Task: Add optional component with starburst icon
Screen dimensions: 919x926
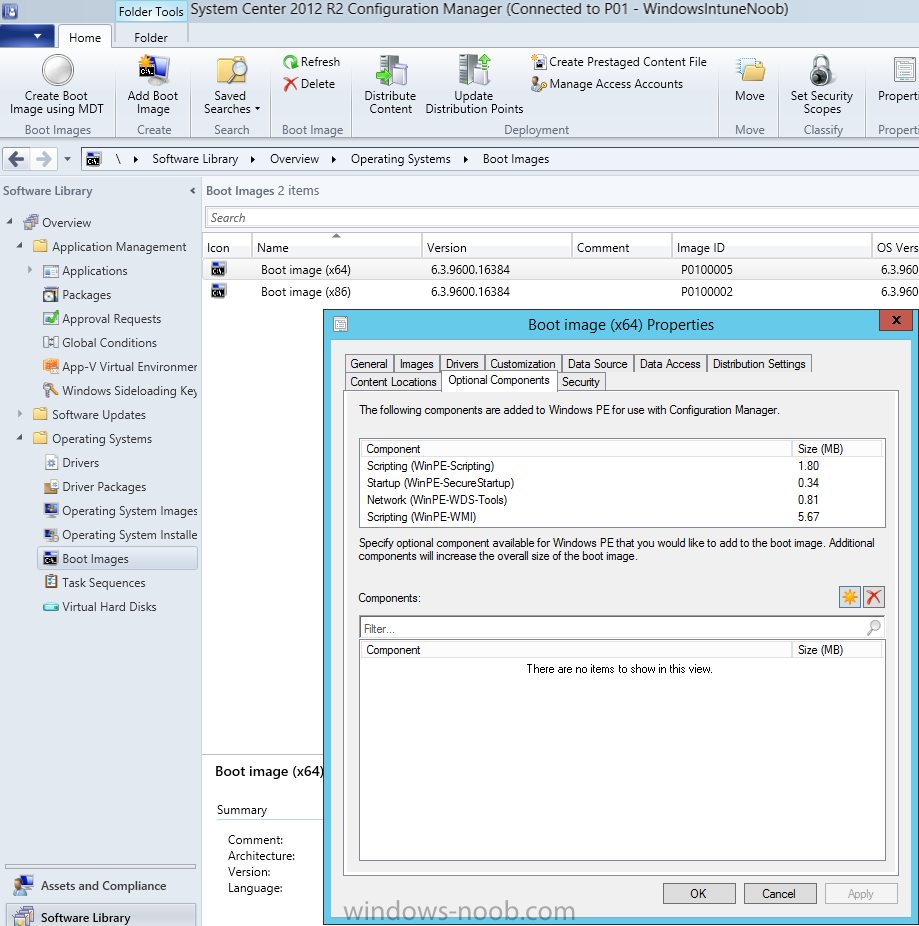Action: click(x=850, y=597)
